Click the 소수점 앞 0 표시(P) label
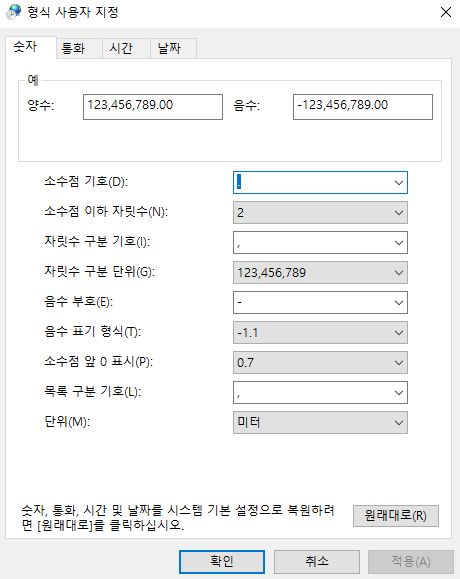The height and width of the screenshot is (579, 460). coord(99,362)
